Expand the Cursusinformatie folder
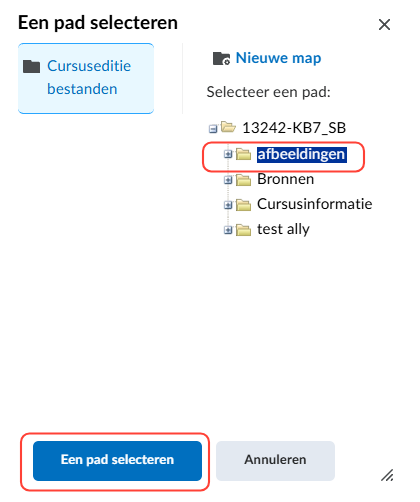 click(x=228, y=205)
